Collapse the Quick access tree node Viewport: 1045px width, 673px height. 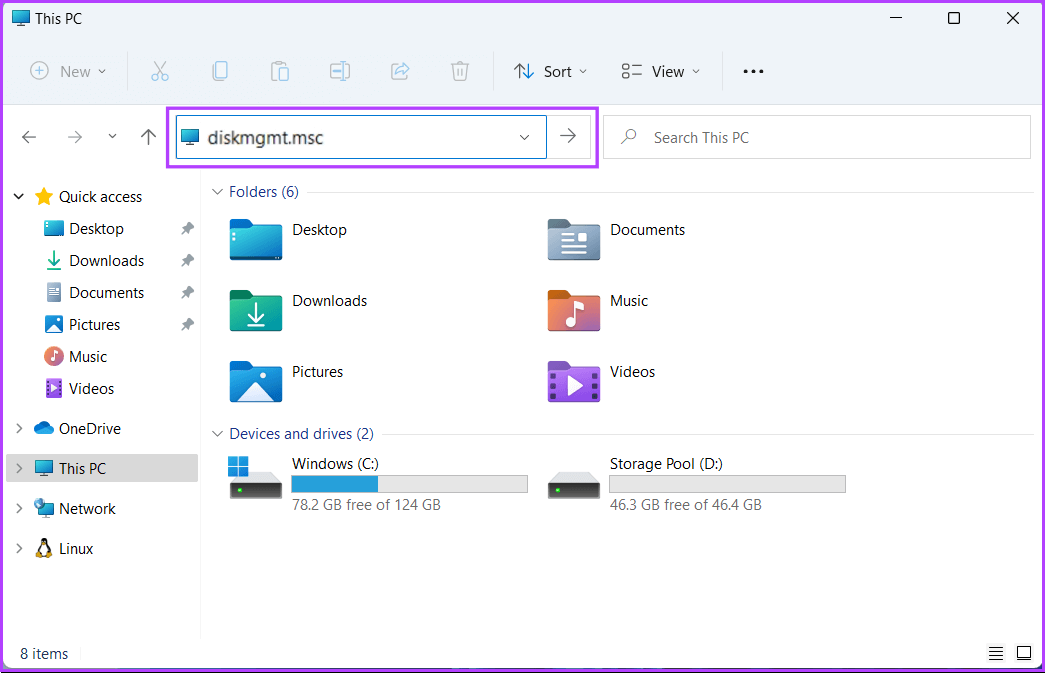point(19,197)
